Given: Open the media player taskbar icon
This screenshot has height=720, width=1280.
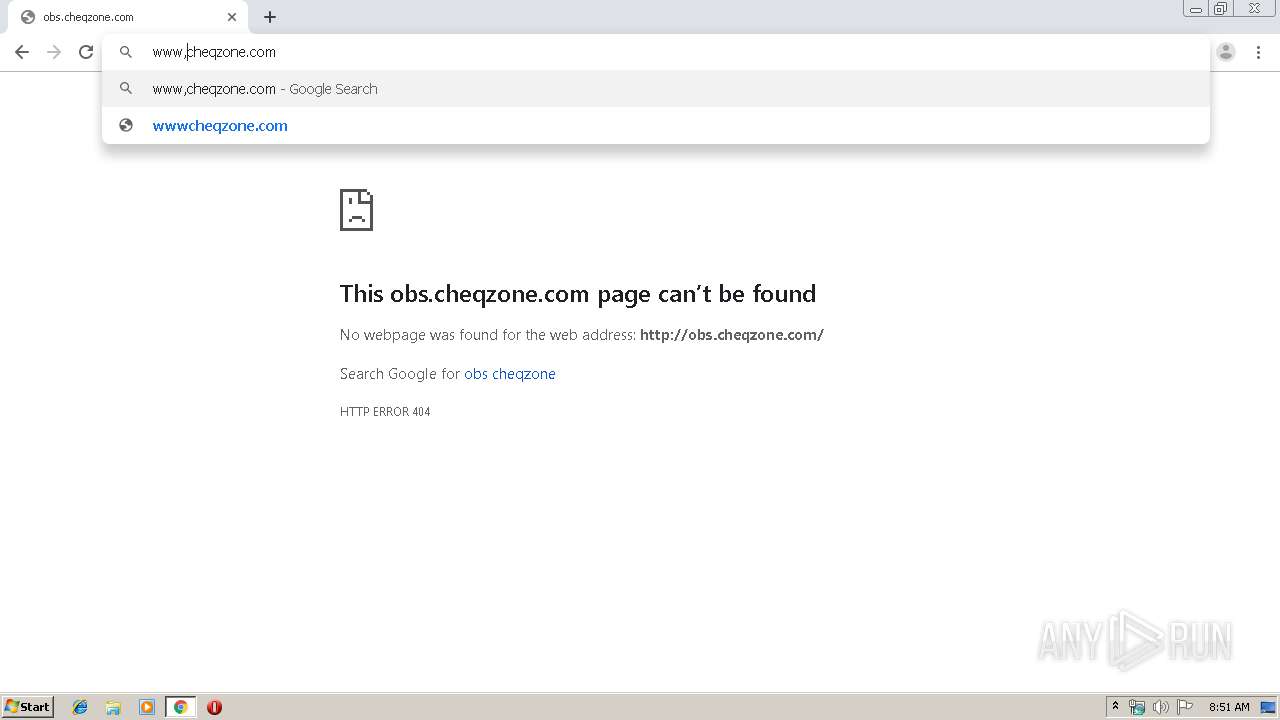Looking at the screenshot, I should (x=147, y=707).
